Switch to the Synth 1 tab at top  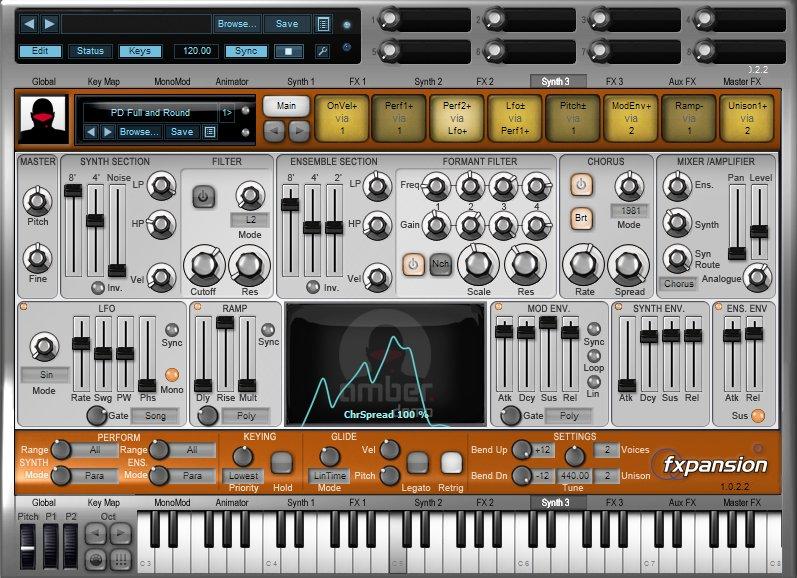point(301,81)
